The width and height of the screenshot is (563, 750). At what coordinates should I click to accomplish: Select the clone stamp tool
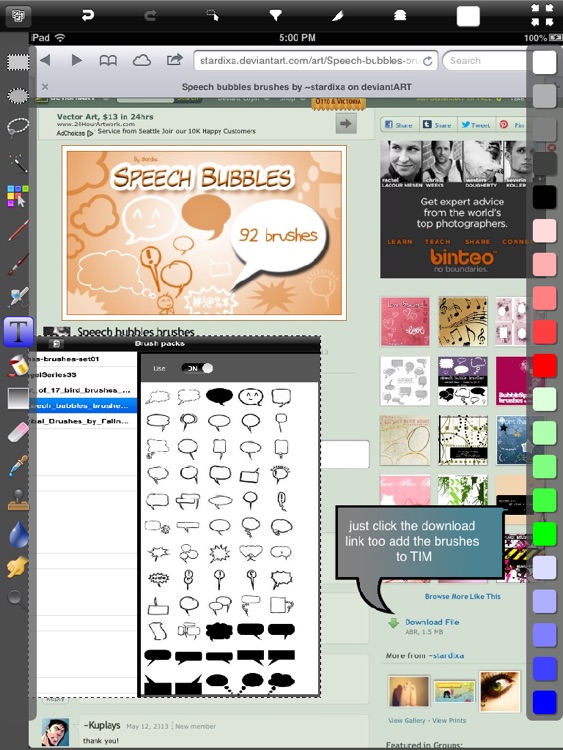coord(18,500)
